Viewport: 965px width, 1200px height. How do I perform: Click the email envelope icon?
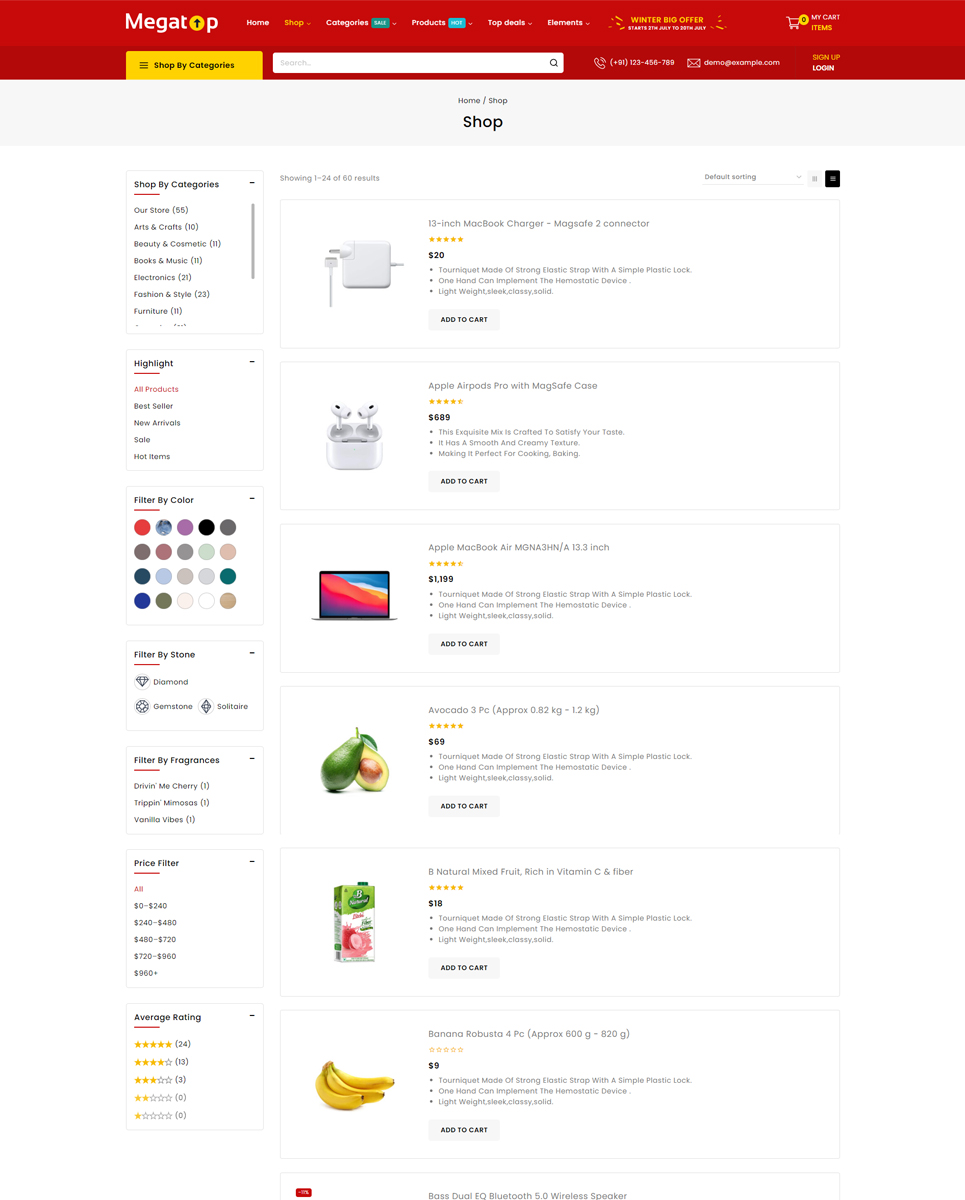[x=693, y=63]
